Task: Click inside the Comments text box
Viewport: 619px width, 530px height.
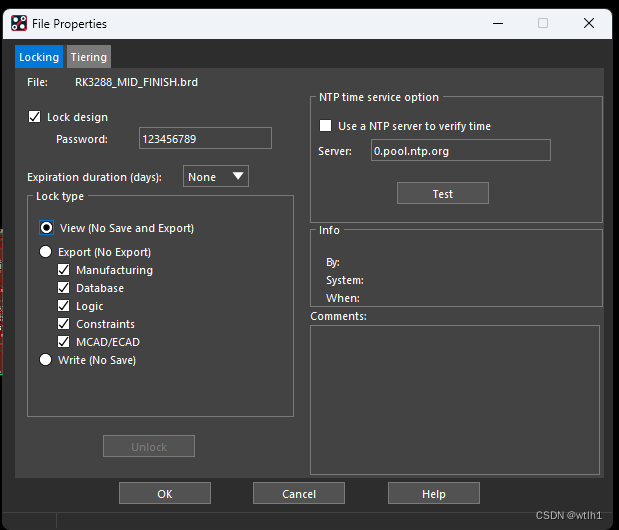Action: coord(454,398)
